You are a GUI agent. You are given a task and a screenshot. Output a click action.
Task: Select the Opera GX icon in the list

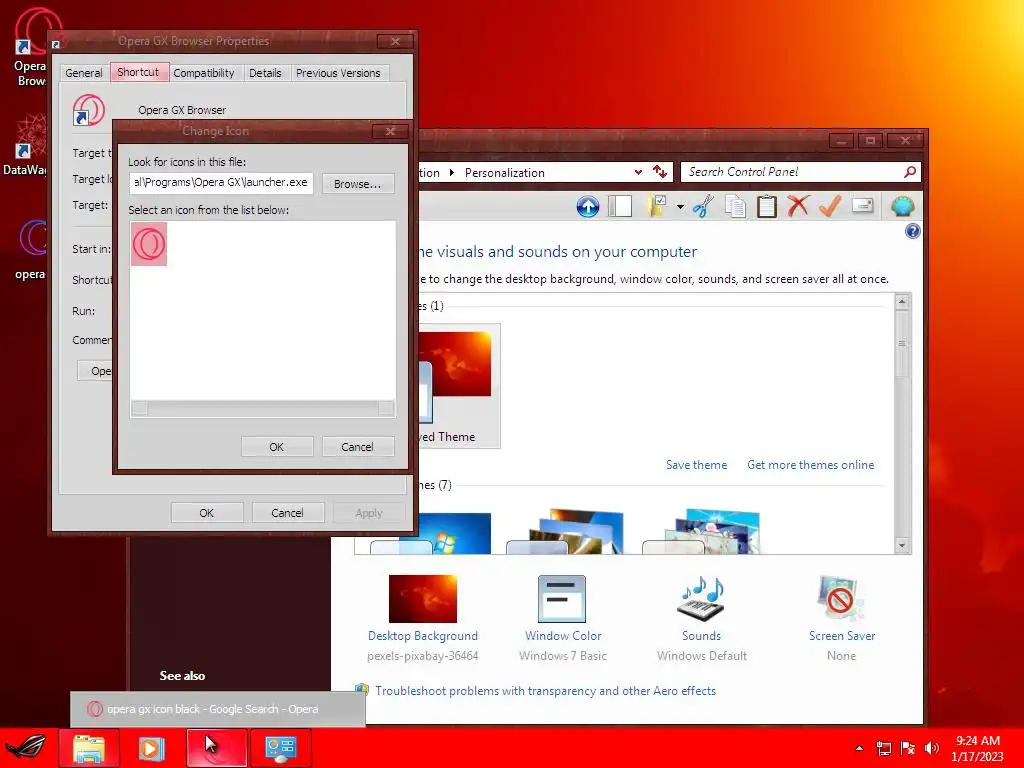[149, 244]
